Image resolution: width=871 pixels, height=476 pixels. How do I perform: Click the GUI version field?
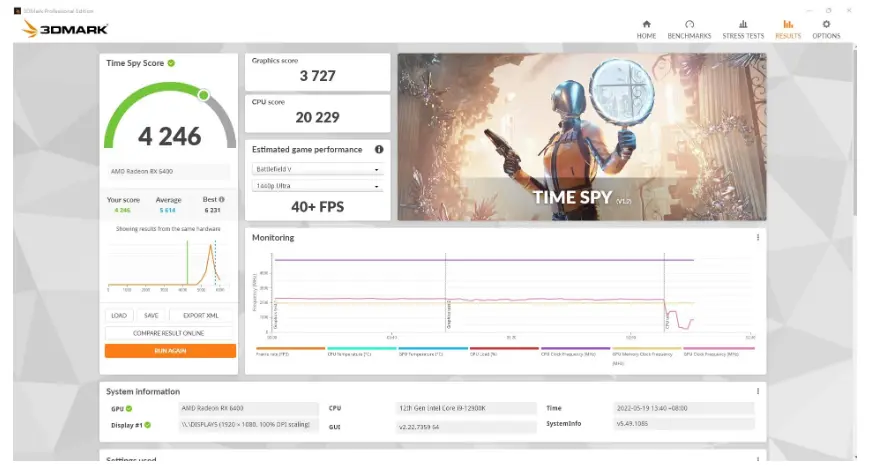tap(465, 427)
